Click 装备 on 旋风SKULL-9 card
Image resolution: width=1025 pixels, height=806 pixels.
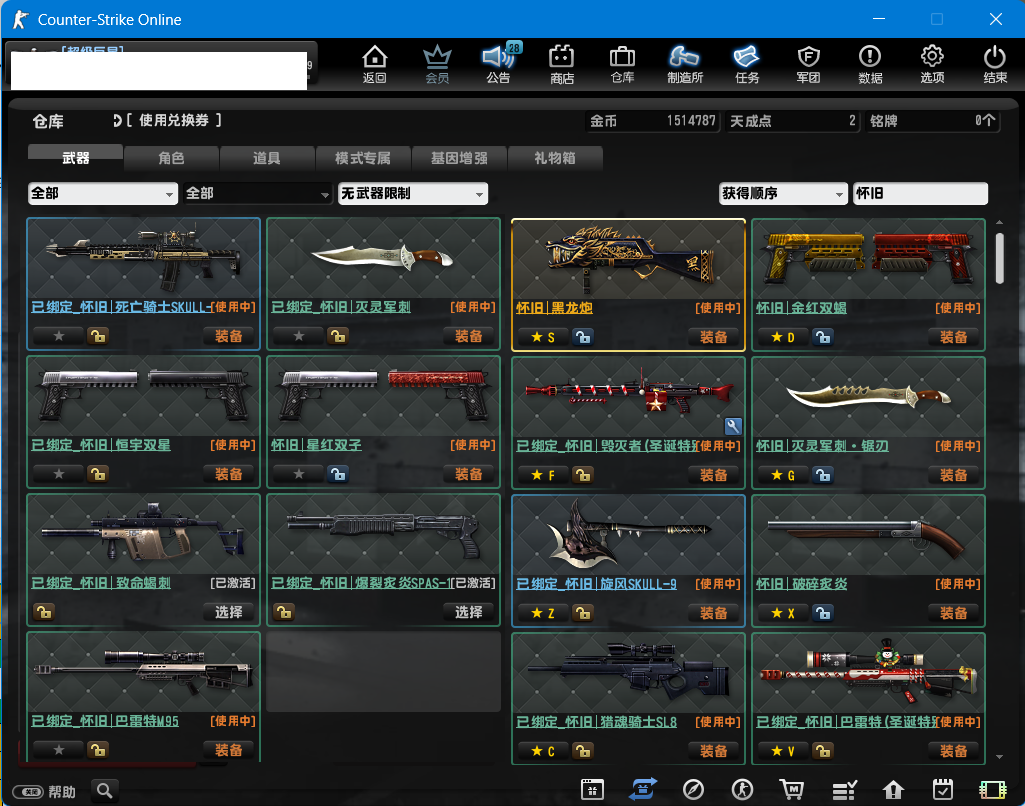pyautogui.click(x=713, y=613)
